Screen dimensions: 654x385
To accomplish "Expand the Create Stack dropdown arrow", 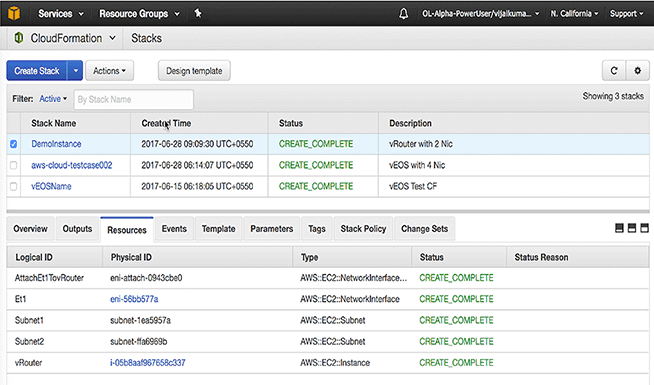I will [75, 70].
